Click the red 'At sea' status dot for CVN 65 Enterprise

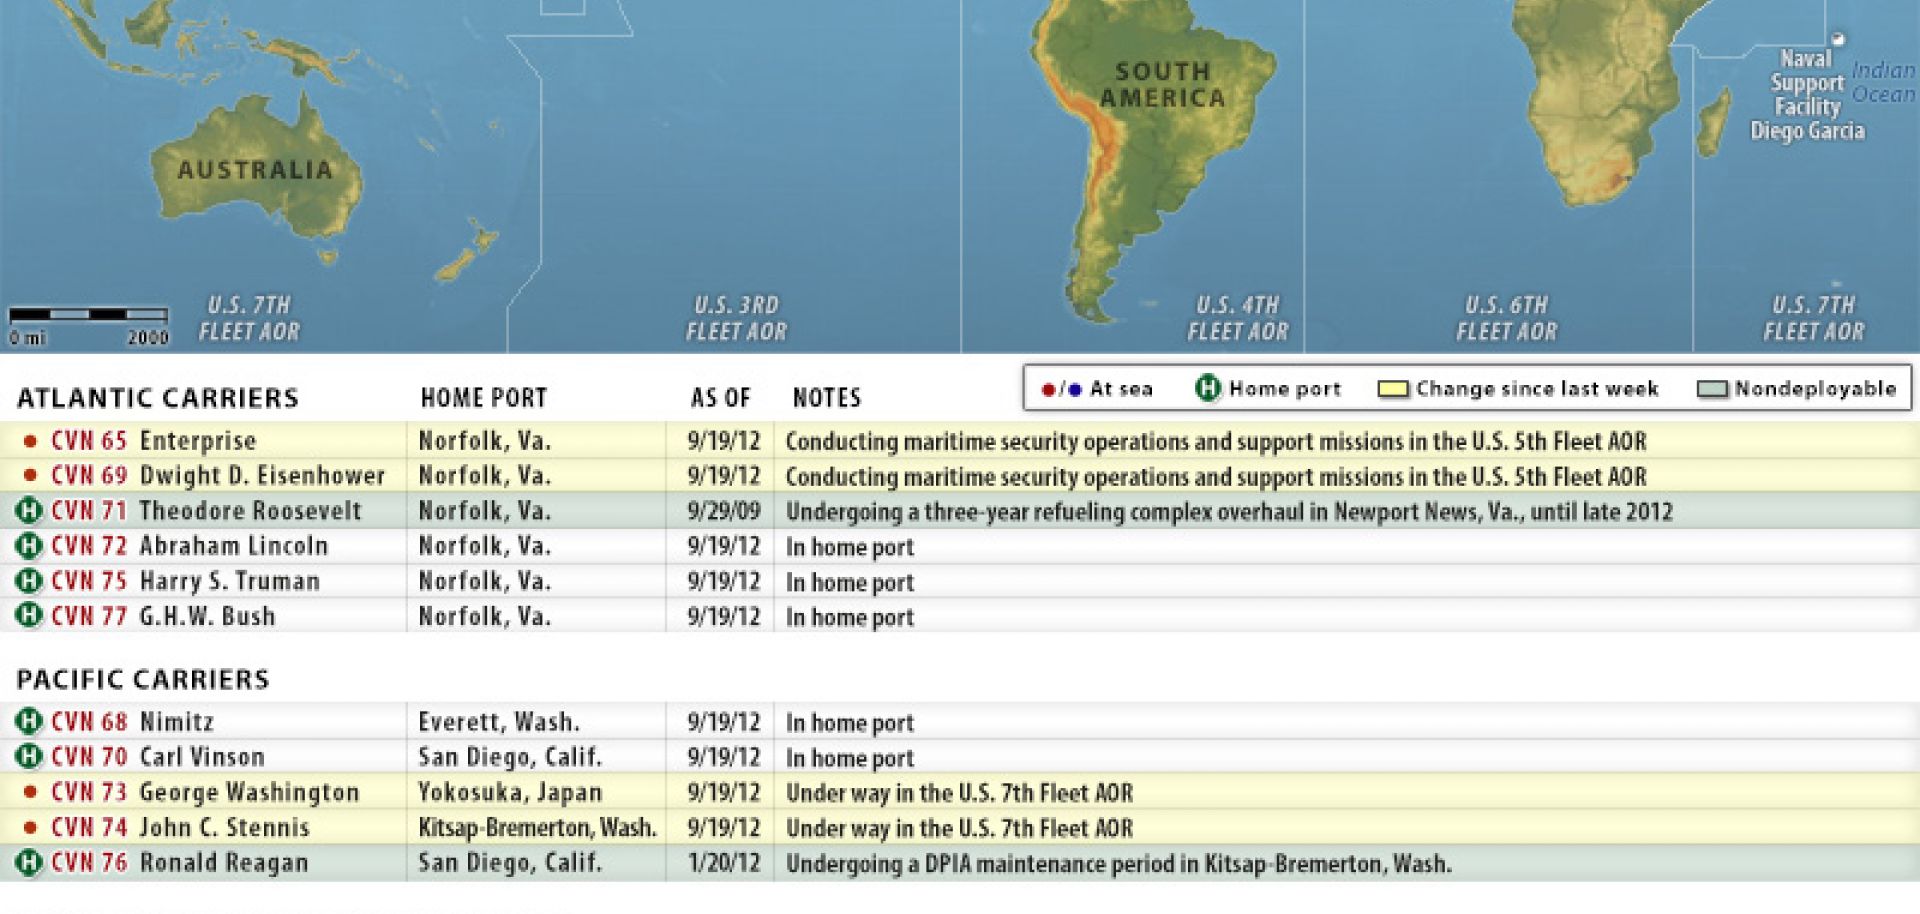click(30, 440)
